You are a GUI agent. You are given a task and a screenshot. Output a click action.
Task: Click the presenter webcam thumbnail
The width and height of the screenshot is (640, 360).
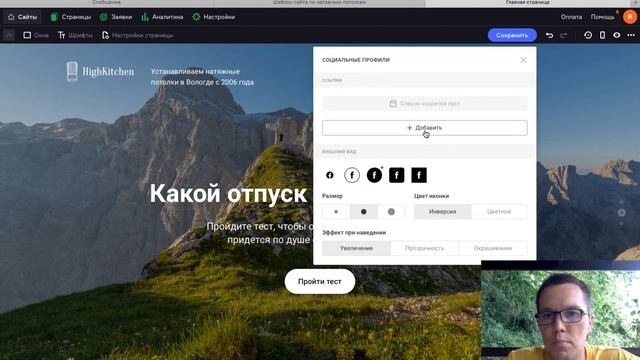pos(560,310)
